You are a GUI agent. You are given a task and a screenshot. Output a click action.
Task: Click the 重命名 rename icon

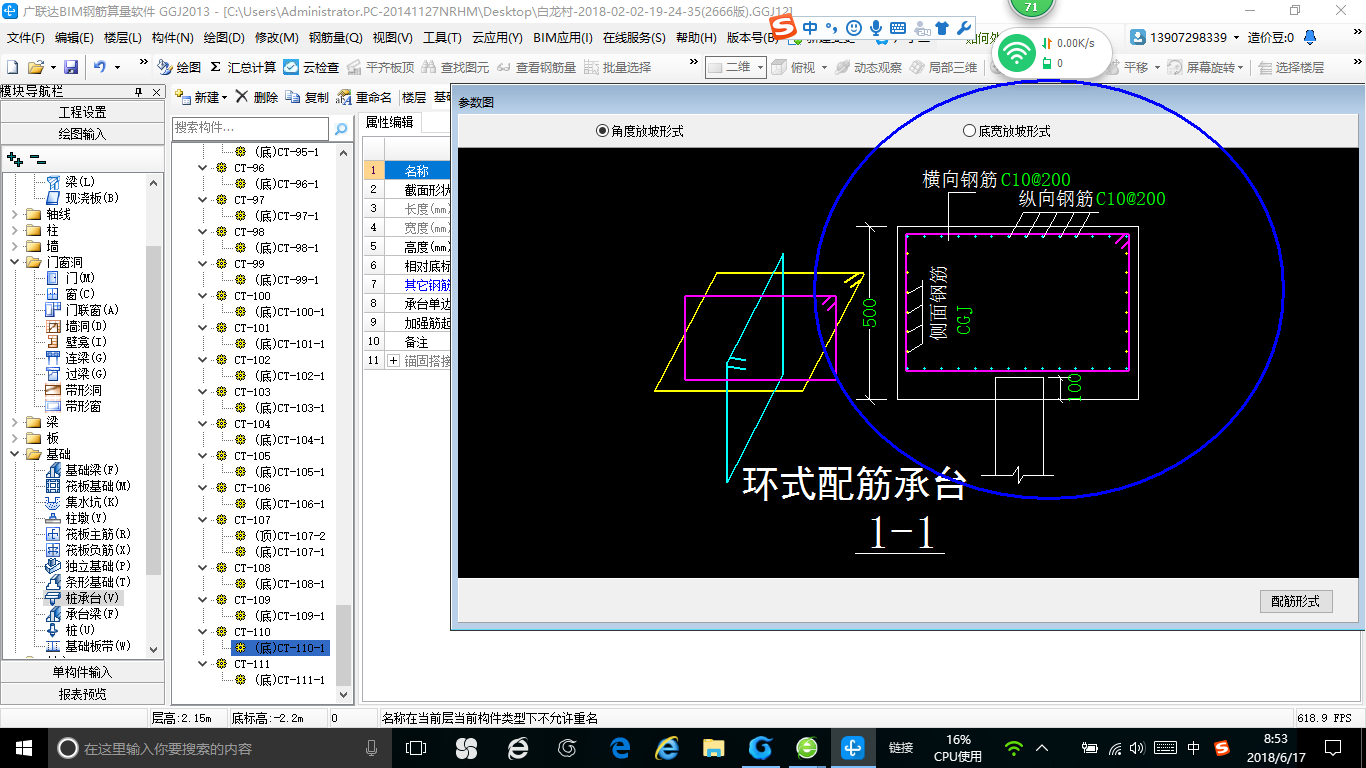pos(365,97)
